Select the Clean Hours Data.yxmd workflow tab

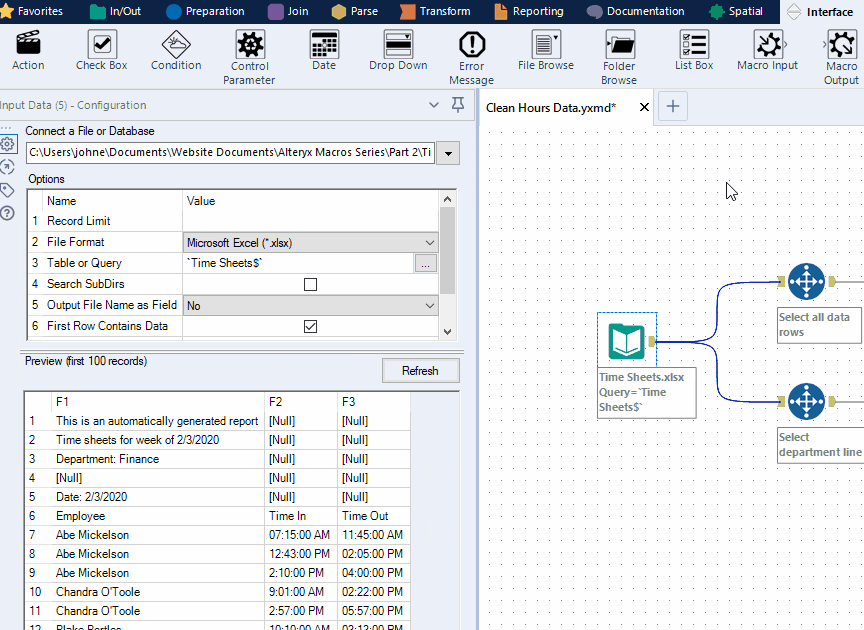tap(560, 107)
